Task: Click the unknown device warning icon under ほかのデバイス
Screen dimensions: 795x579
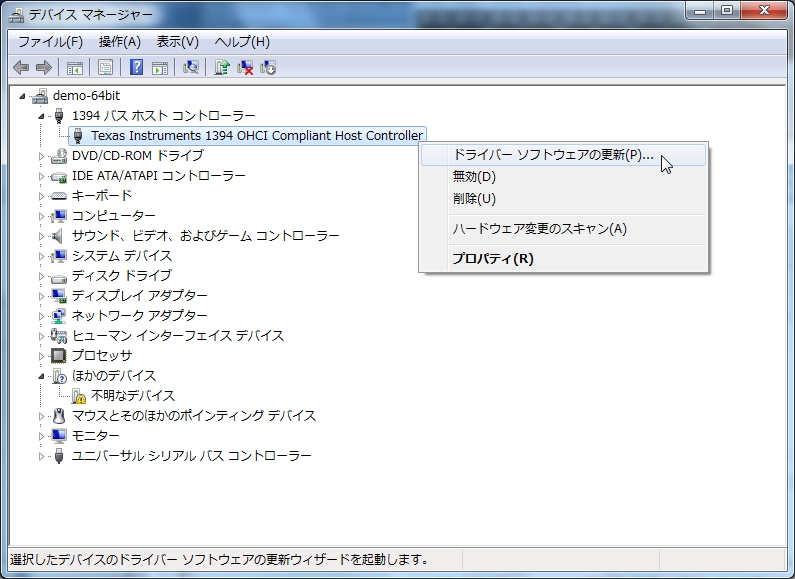Action: 79,396
